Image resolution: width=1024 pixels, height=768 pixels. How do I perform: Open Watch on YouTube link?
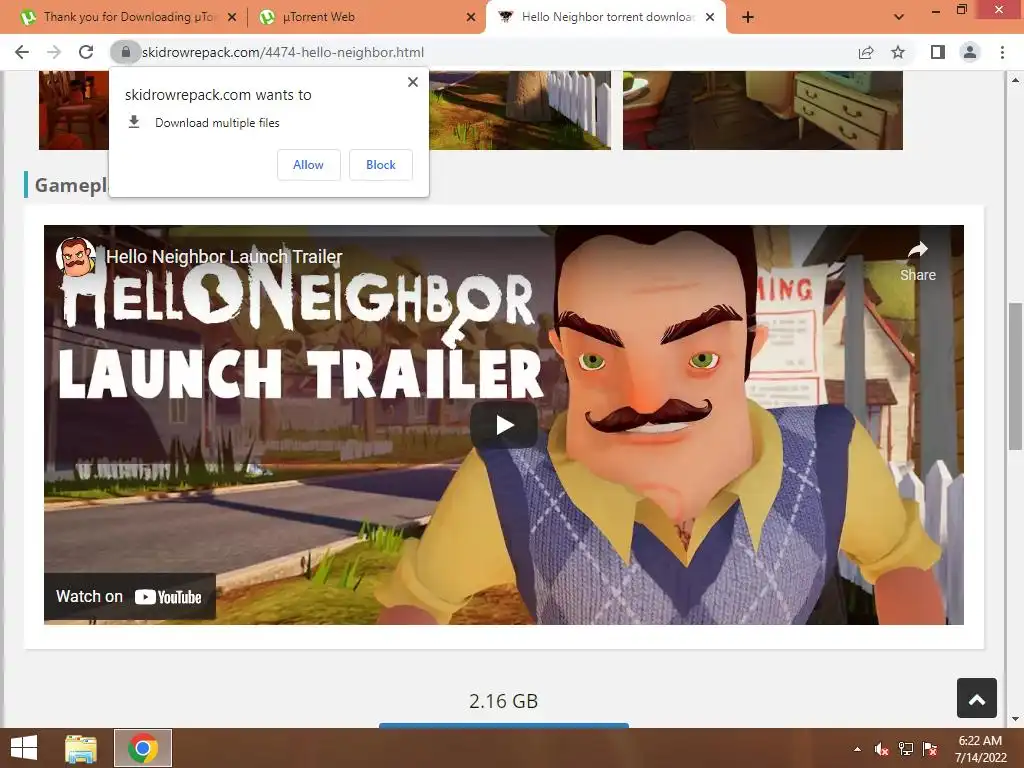tap(129, 597)
